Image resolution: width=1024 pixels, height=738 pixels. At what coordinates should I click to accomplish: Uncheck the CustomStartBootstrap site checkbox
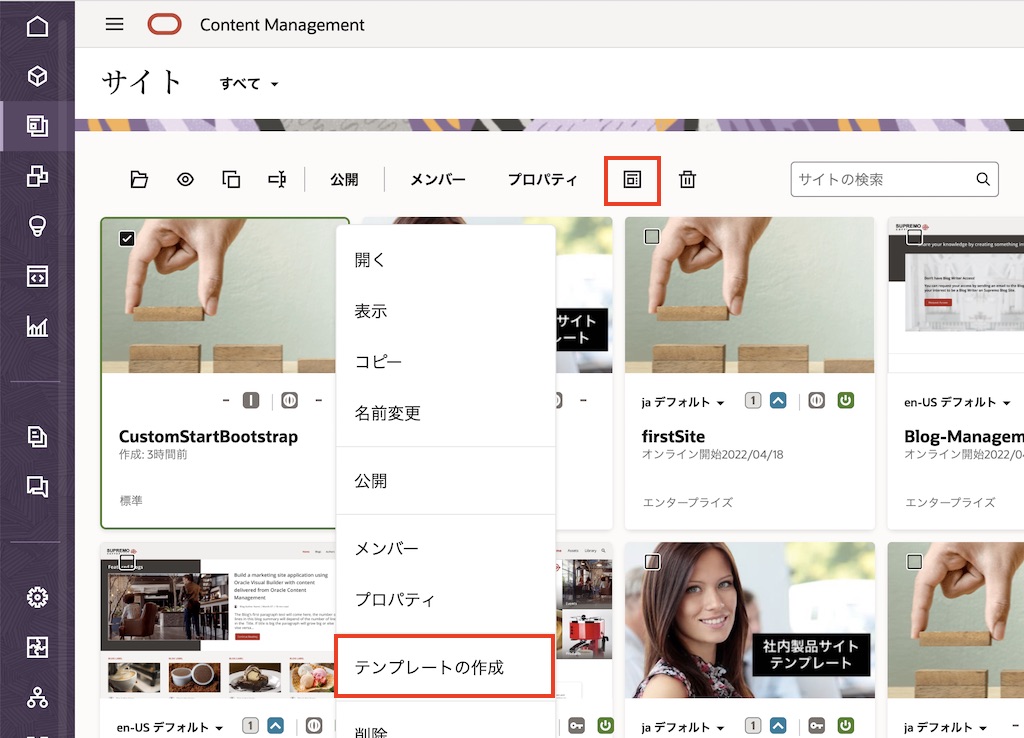coord(127,238)
